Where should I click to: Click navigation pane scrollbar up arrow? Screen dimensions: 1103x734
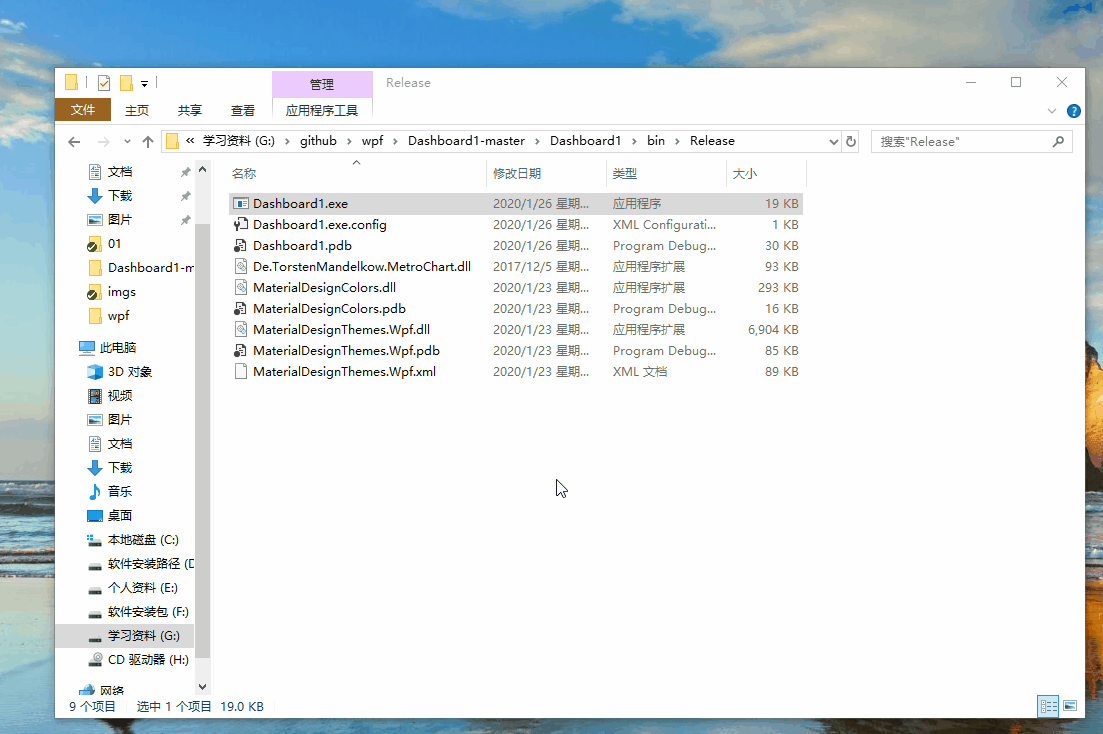(203, 170)
